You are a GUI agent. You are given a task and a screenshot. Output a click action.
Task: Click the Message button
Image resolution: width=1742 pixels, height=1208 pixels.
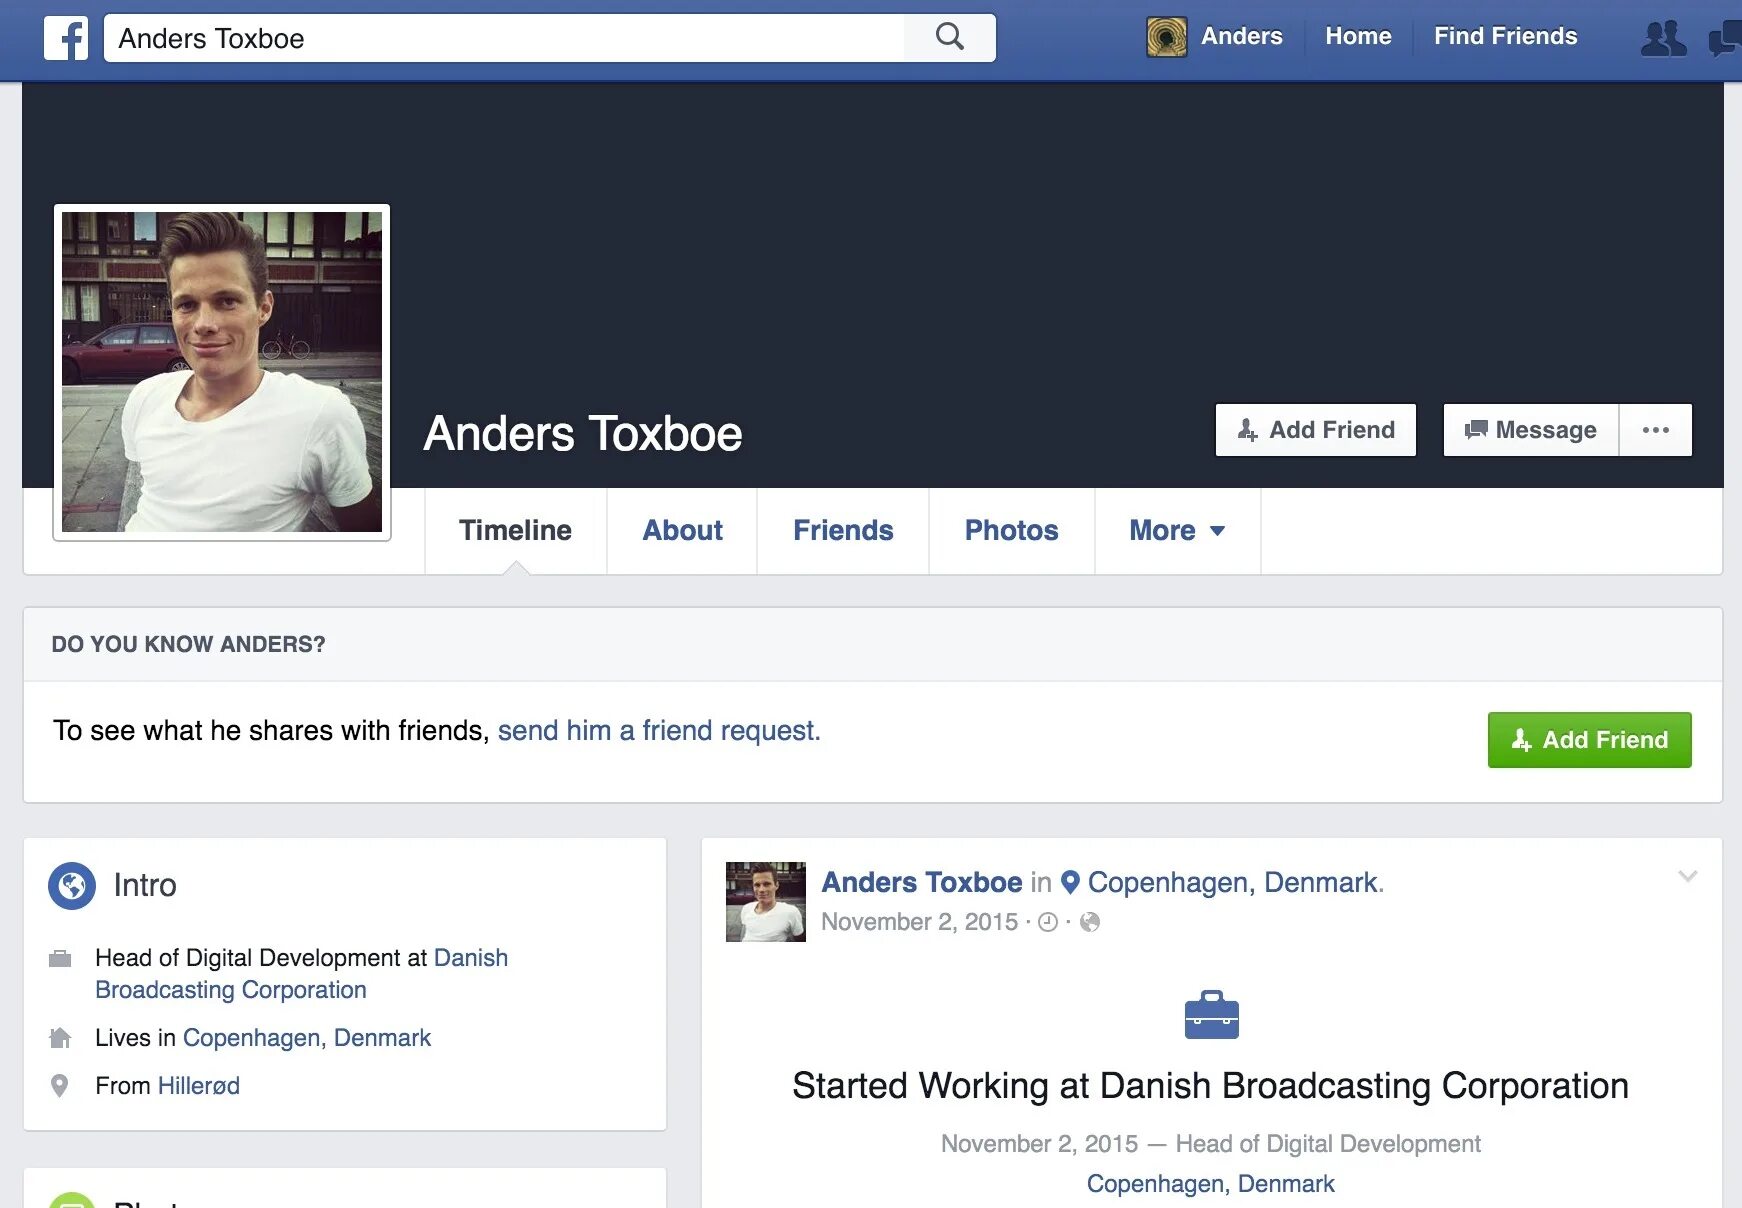click(x=1531, y=430)
